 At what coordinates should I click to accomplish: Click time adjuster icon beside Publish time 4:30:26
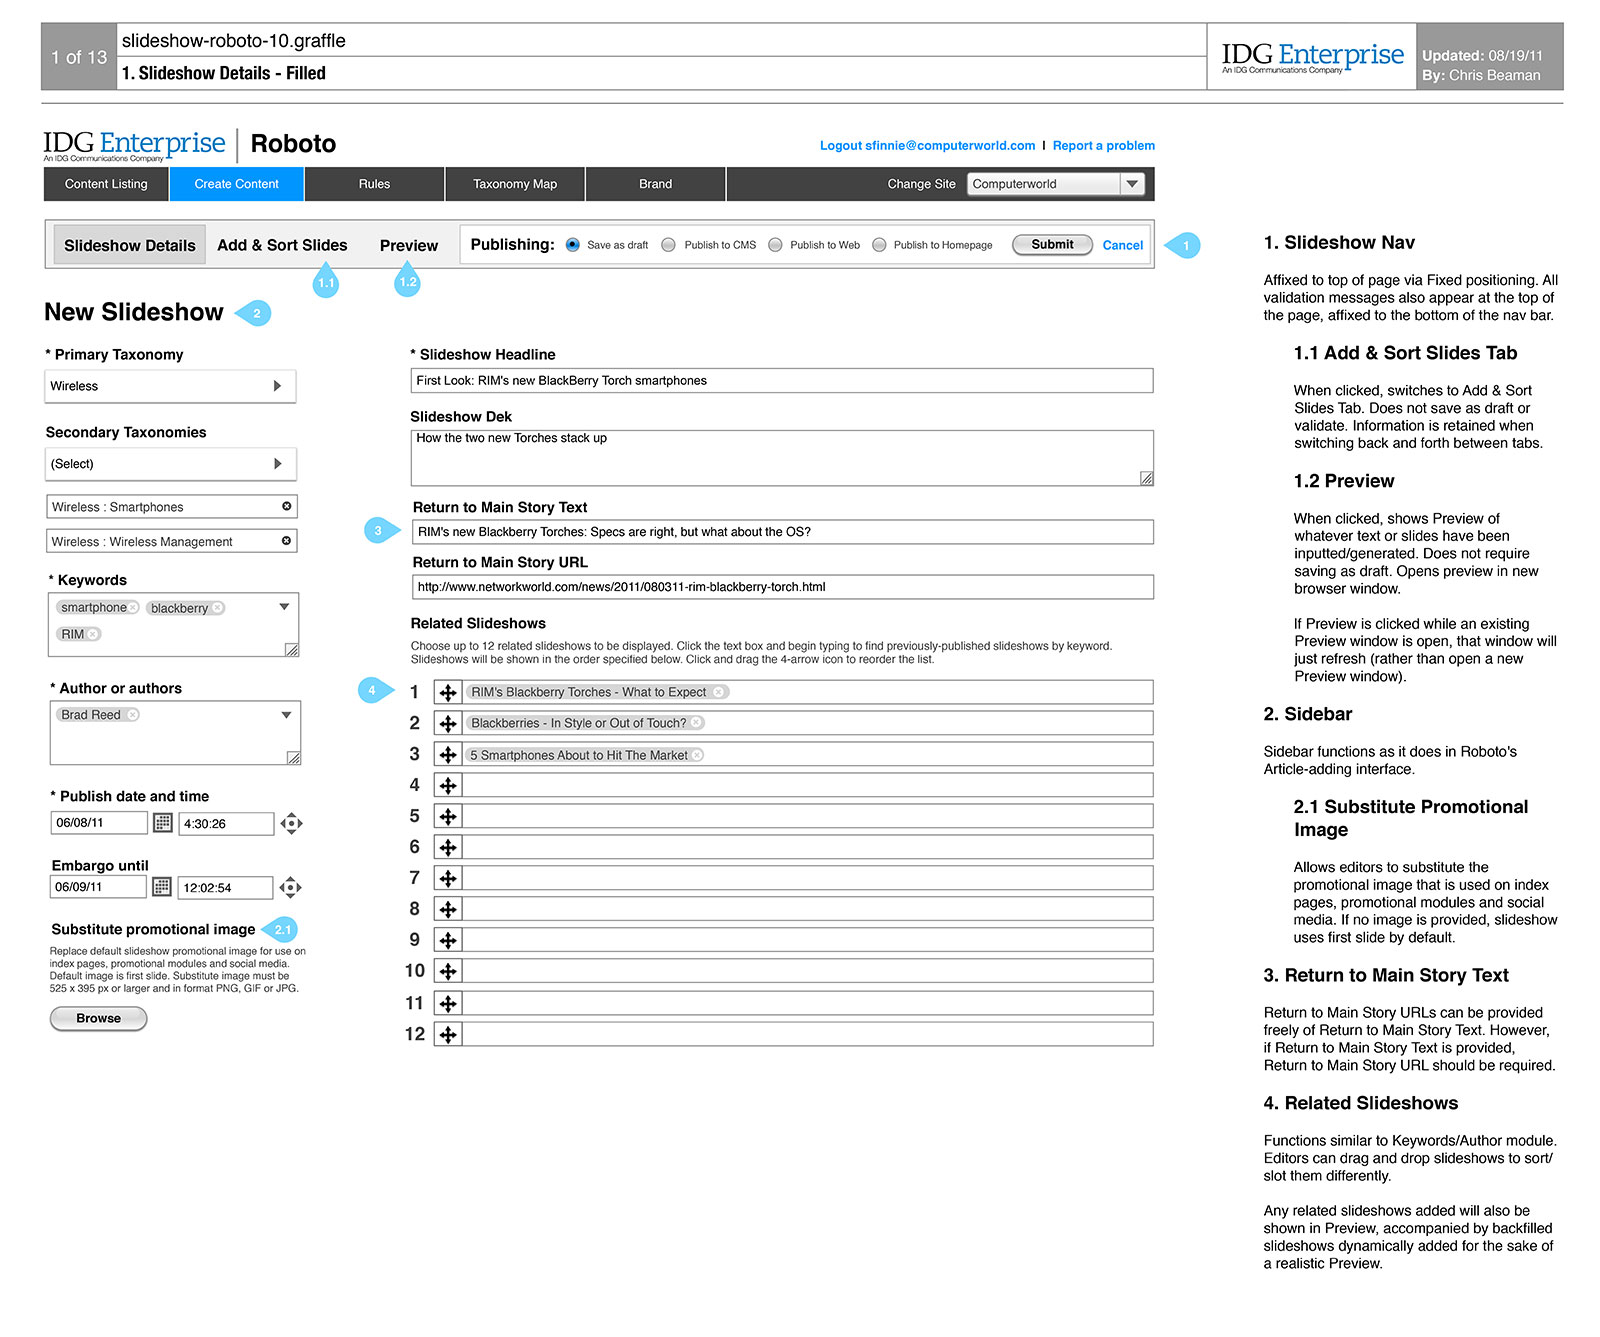tap(291, 824)
